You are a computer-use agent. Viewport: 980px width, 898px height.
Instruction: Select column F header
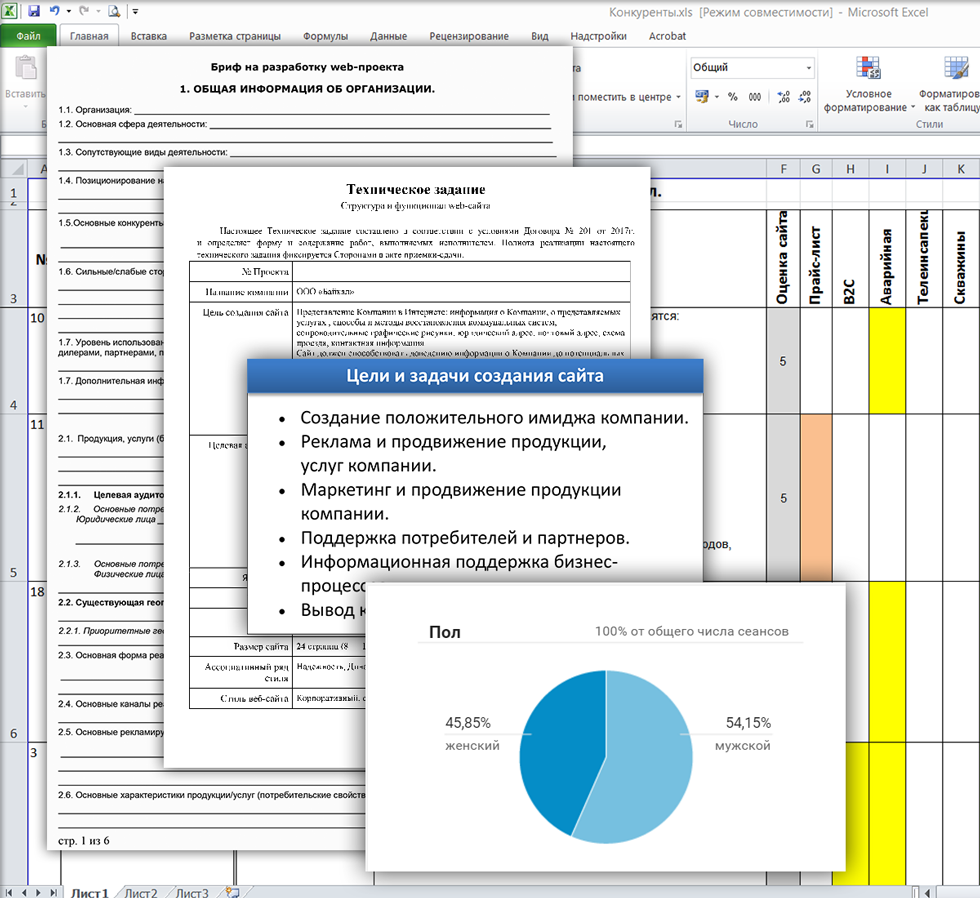point(783,169)
